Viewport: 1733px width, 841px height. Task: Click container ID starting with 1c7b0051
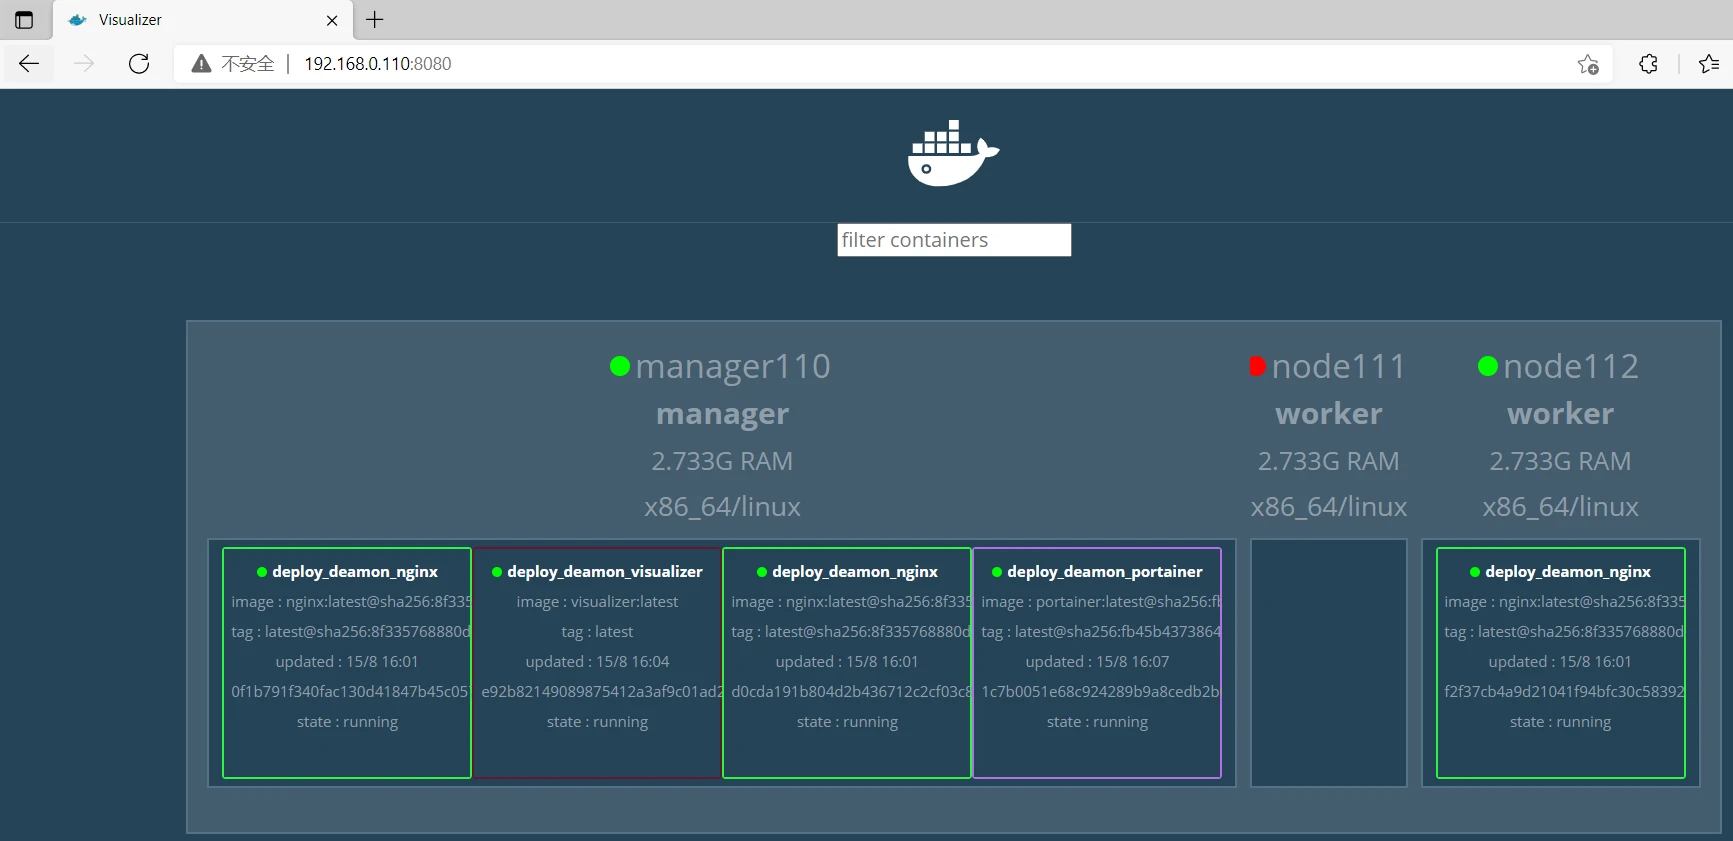point(1100,692)
